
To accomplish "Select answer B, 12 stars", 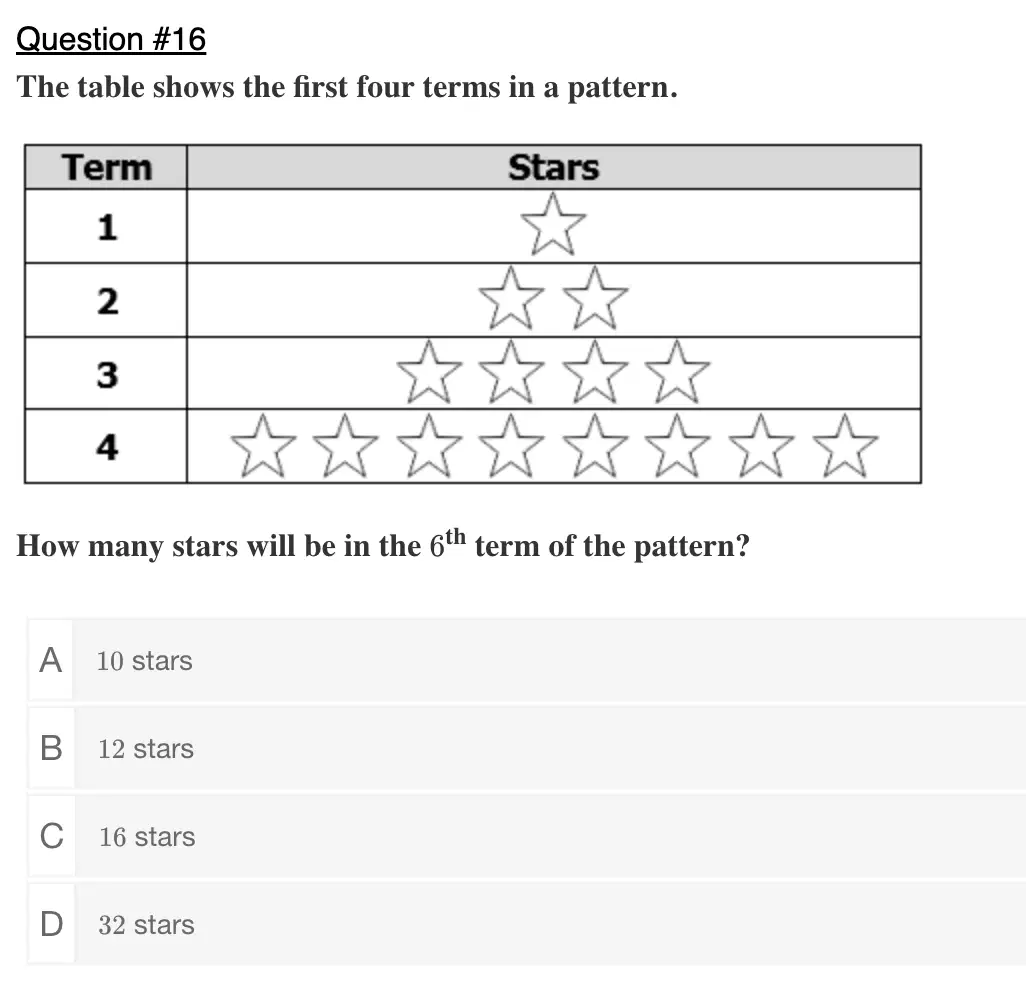I will [x=527, y=748].
